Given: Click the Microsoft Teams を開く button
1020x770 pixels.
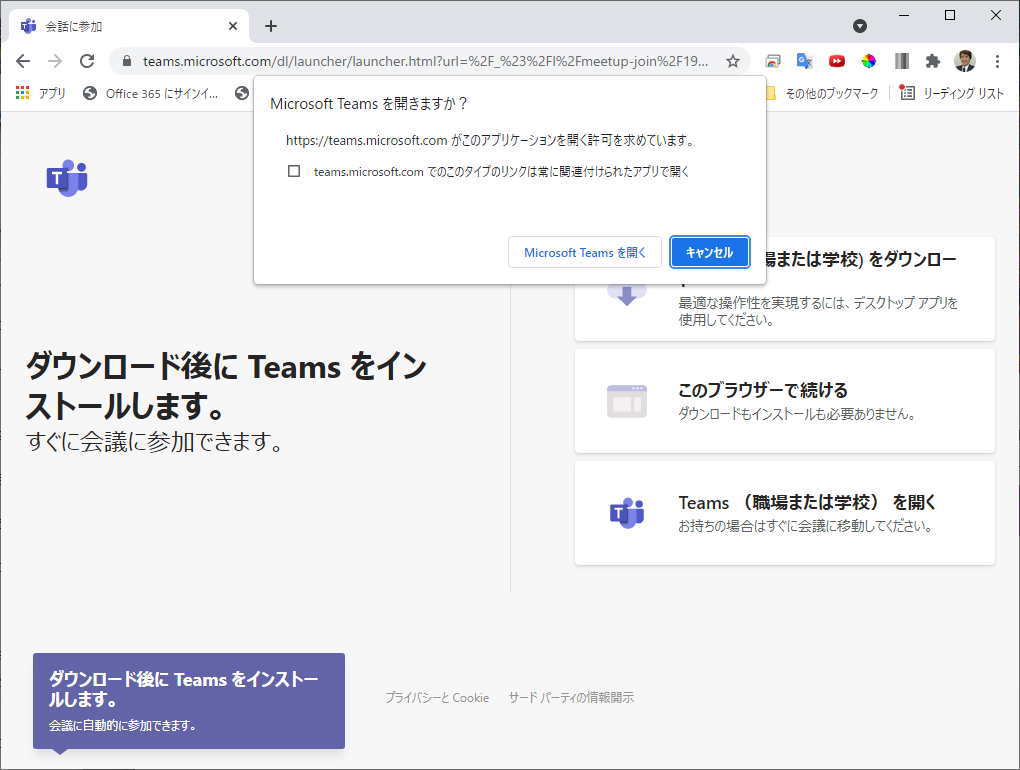Looking at the screenshot, I should click(x=585, y=252).
